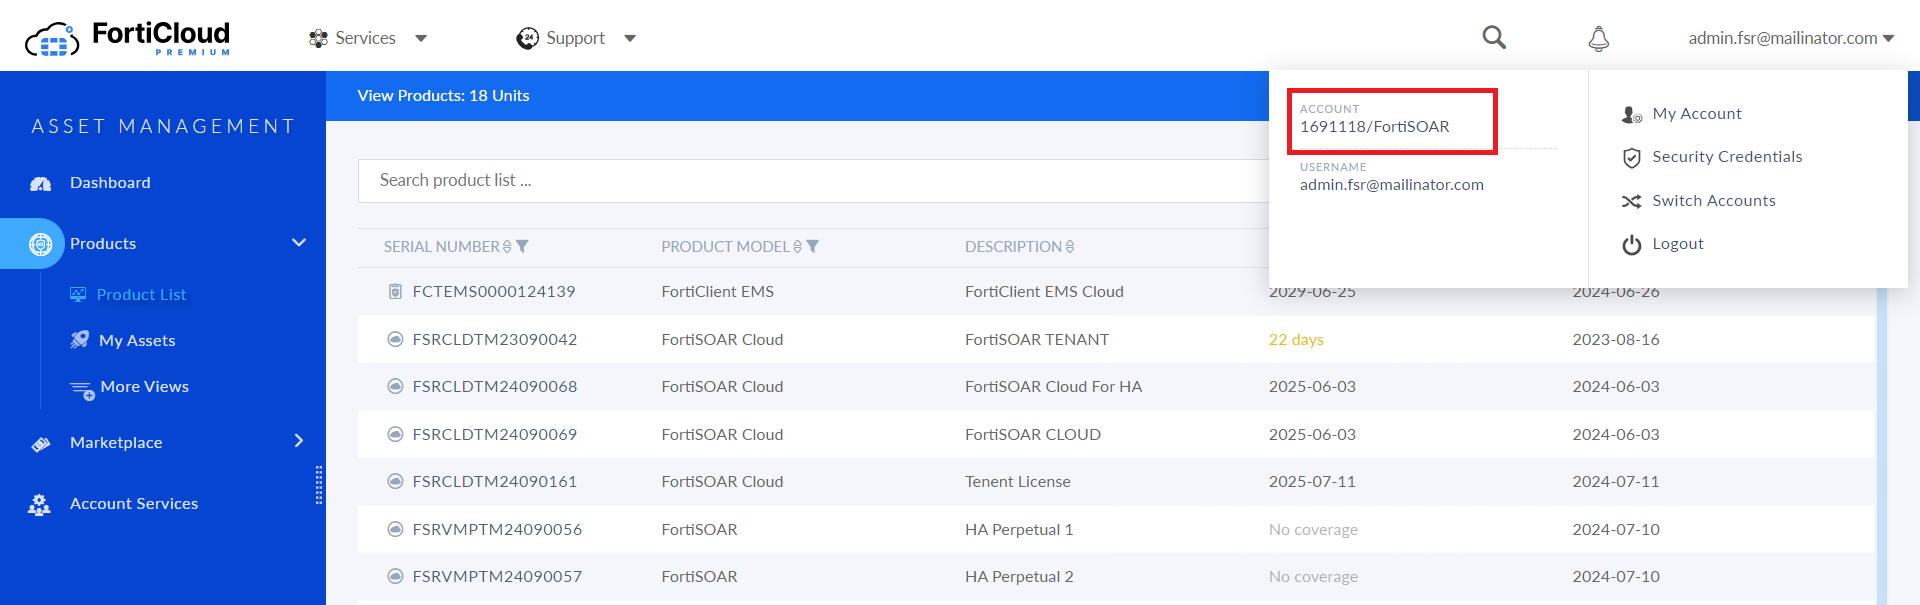This screenshot has height=605, width=1920.
Task: Click the Switch Accounts shuffle icon
Action: point(1631,201)
